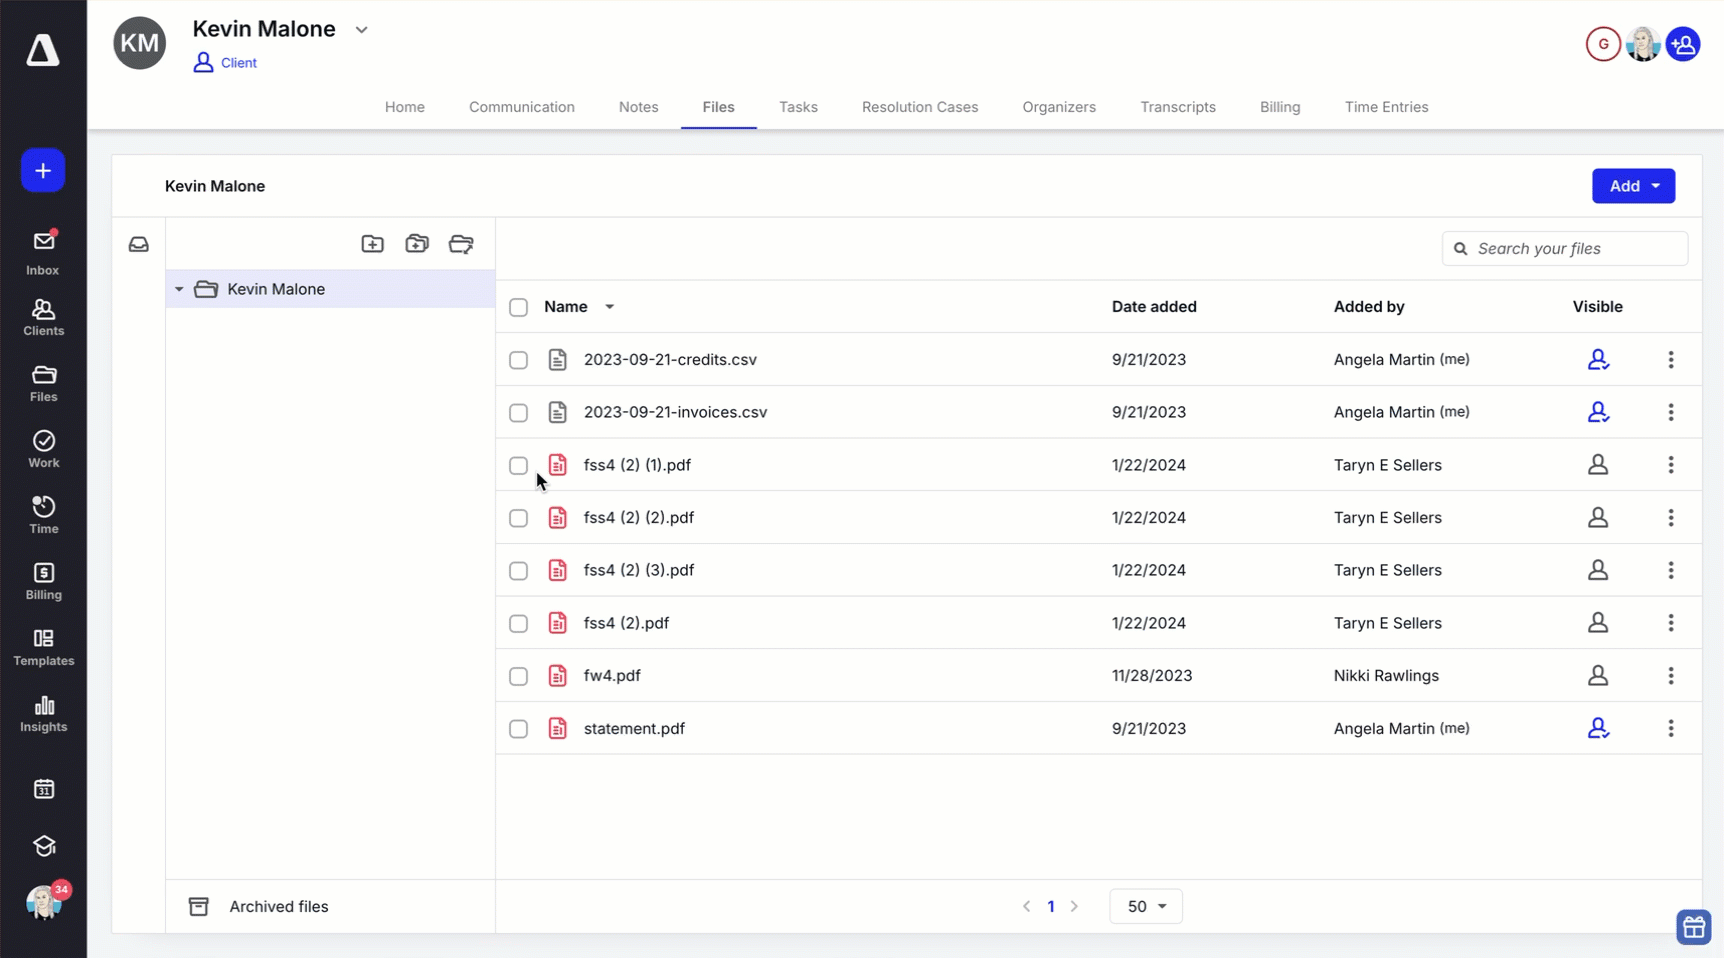Click the calendar widget icon at bottom right
This screenshot has height=958, width=1724.
[1693, 927]
